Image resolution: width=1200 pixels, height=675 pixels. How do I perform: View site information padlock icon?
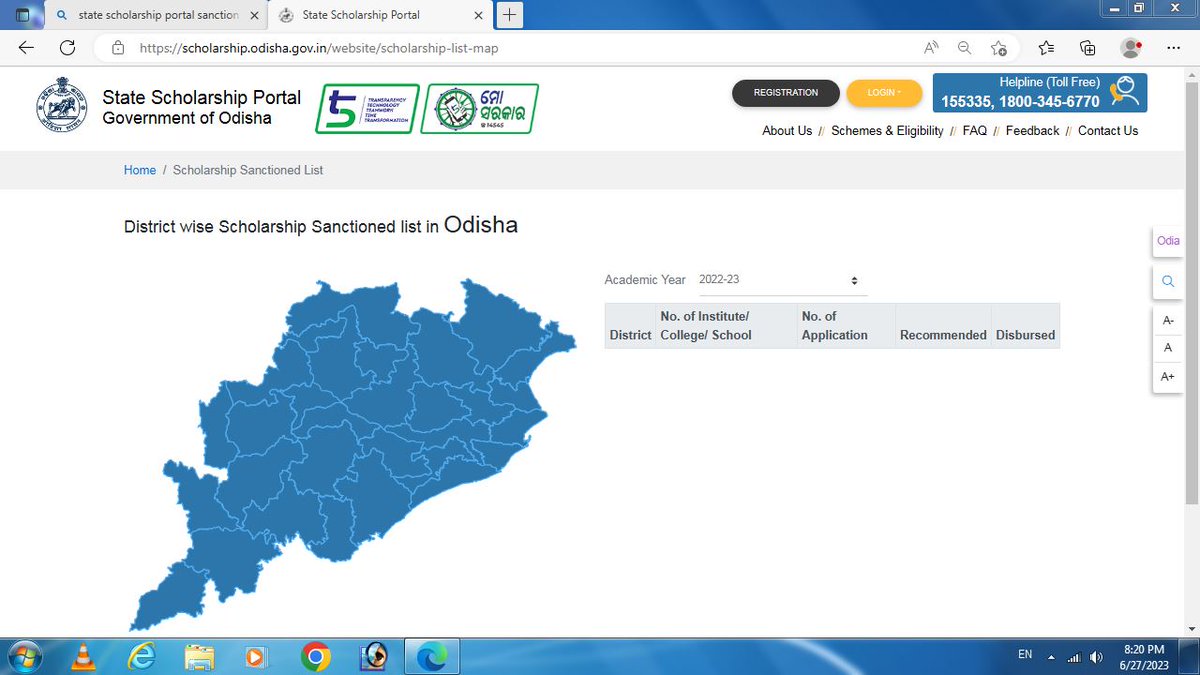click(118, 47)
